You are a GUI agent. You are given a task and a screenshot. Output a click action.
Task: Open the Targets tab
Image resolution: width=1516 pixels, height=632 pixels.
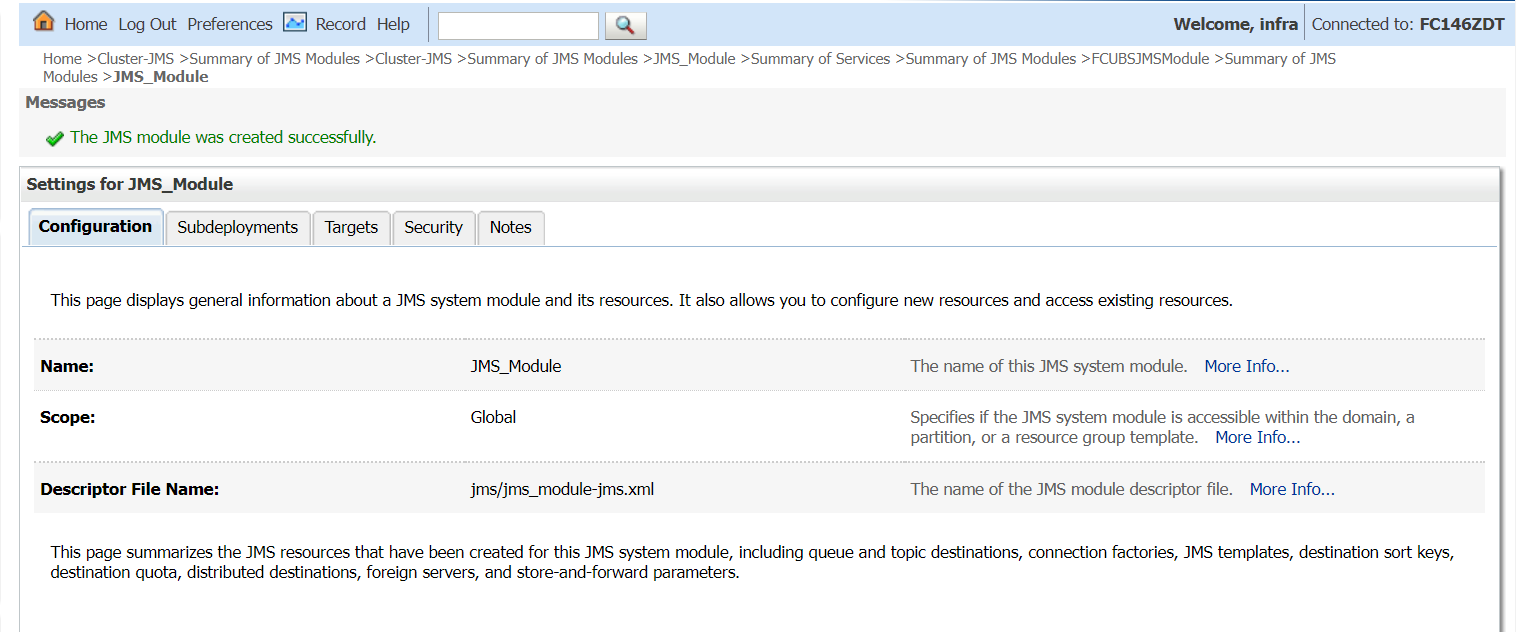point(351,228)
